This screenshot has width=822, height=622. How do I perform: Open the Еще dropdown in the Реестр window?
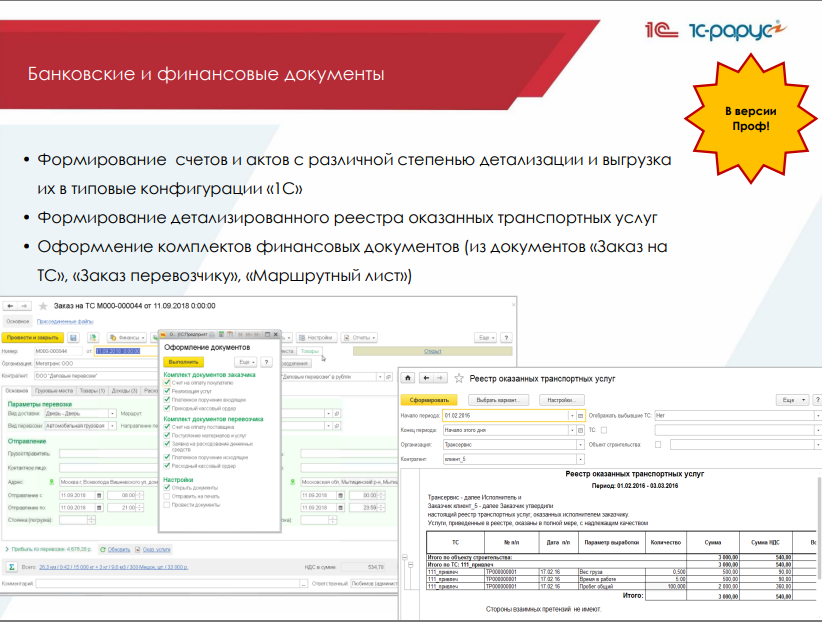click(792, 400)
